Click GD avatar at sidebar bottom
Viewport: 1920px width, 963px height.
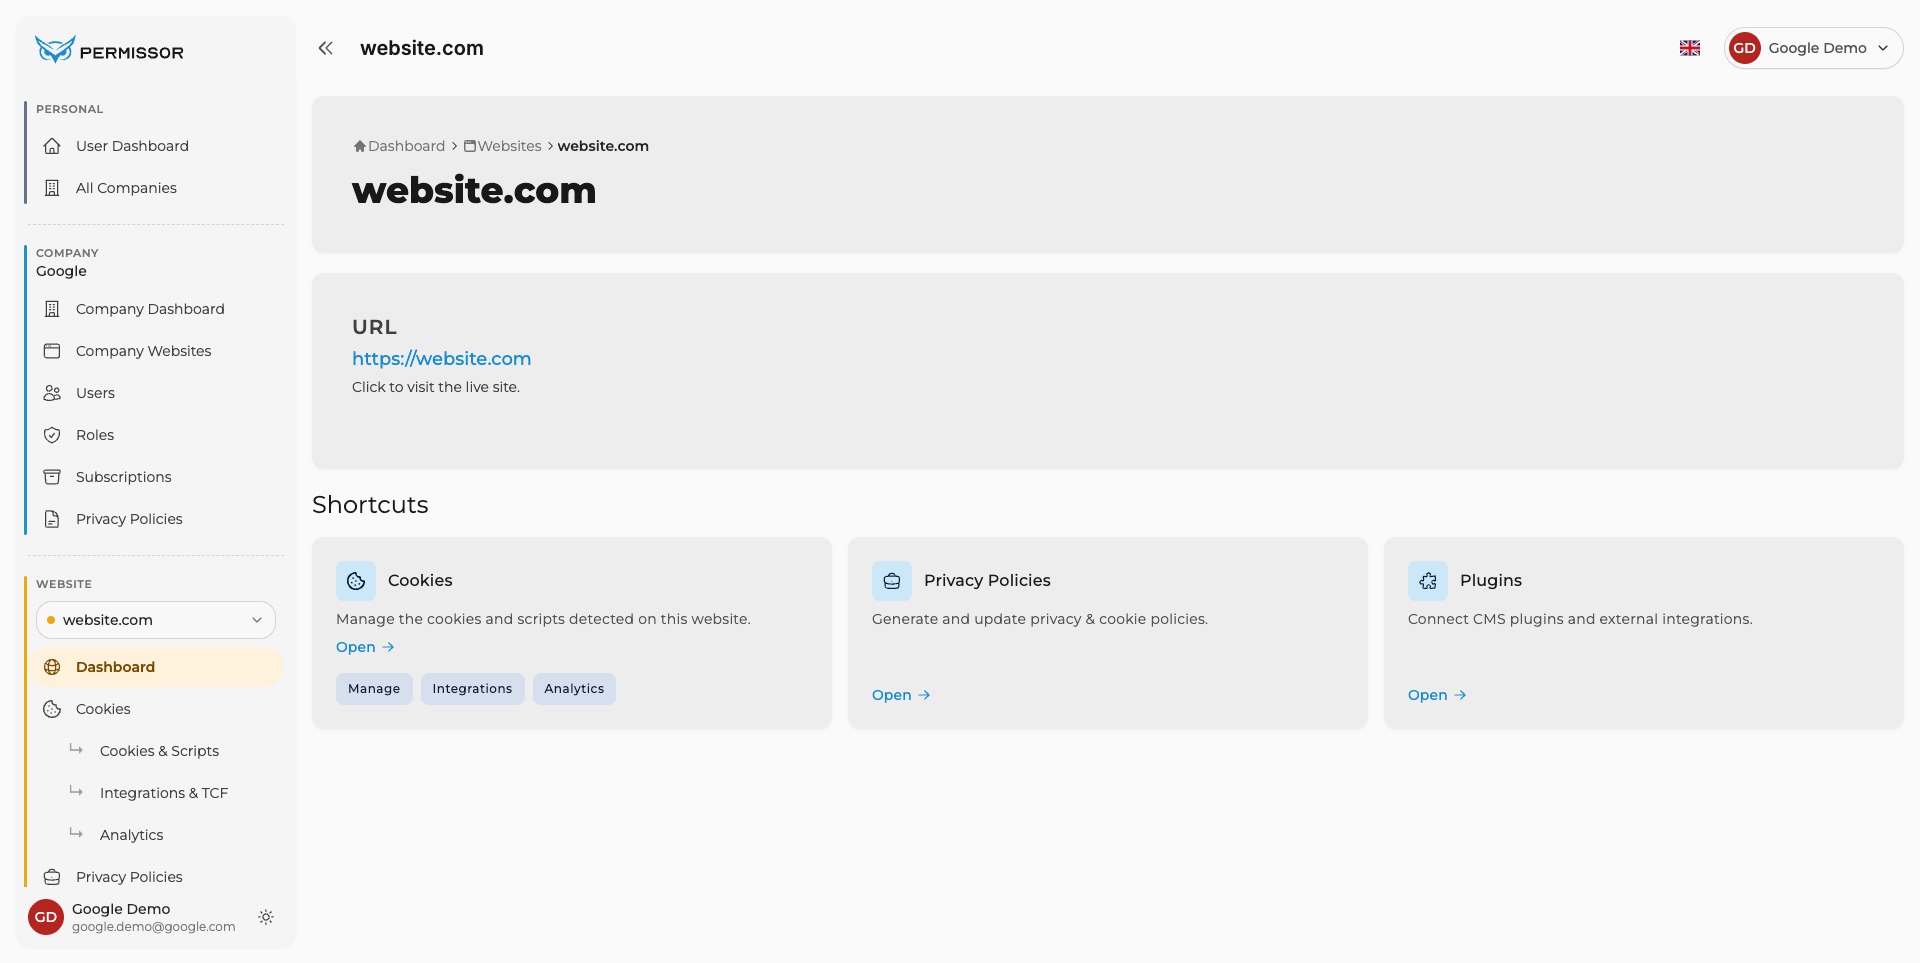click(46, 917)
